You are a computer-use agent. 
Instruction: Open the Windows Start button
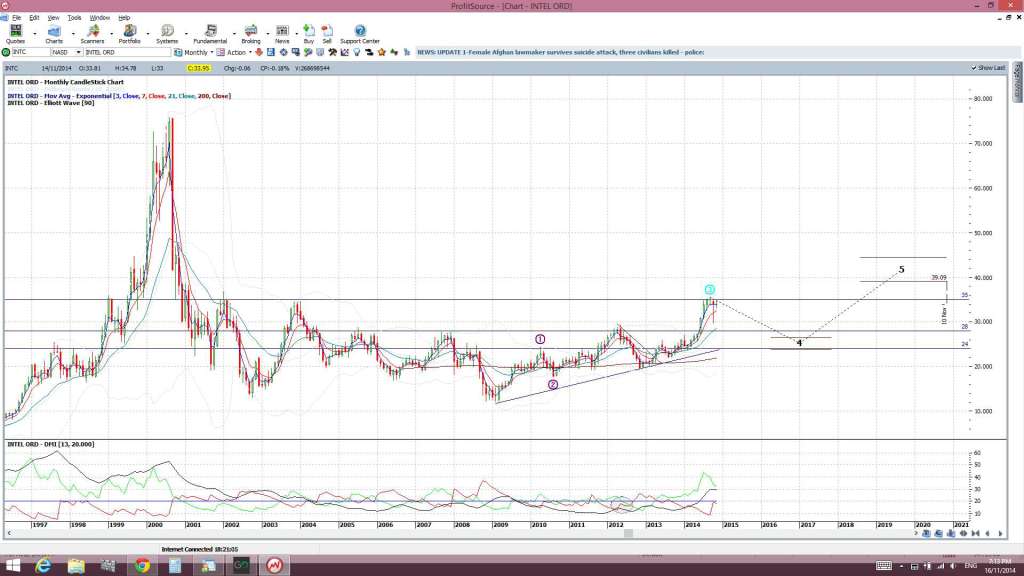(12, 565)
